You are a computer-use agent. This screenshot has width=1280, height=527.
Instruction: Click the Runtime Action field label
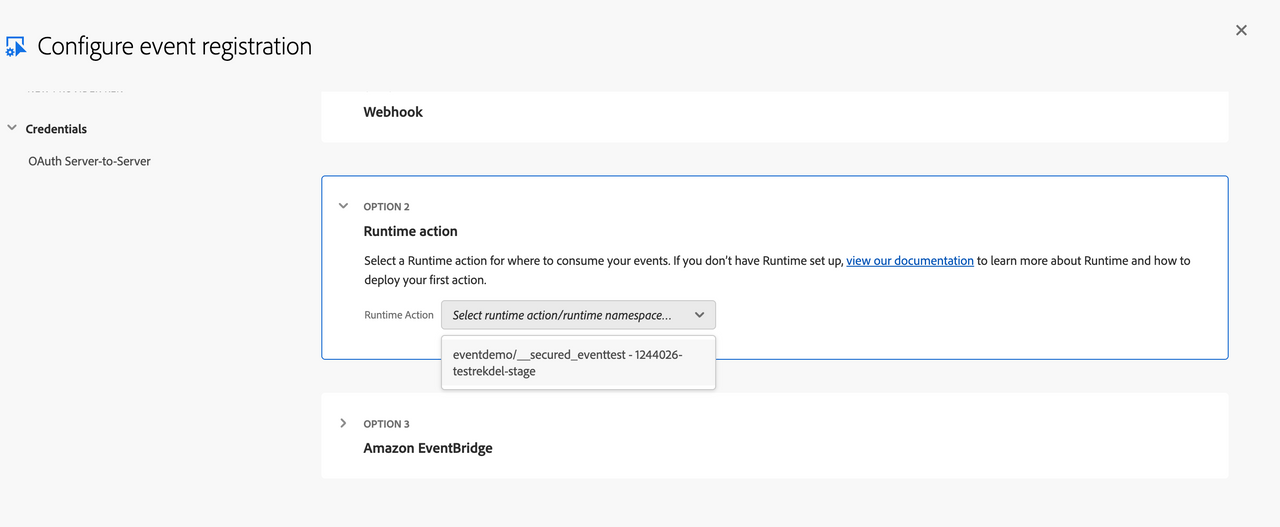pyautogui.click(x=399, y=315)
